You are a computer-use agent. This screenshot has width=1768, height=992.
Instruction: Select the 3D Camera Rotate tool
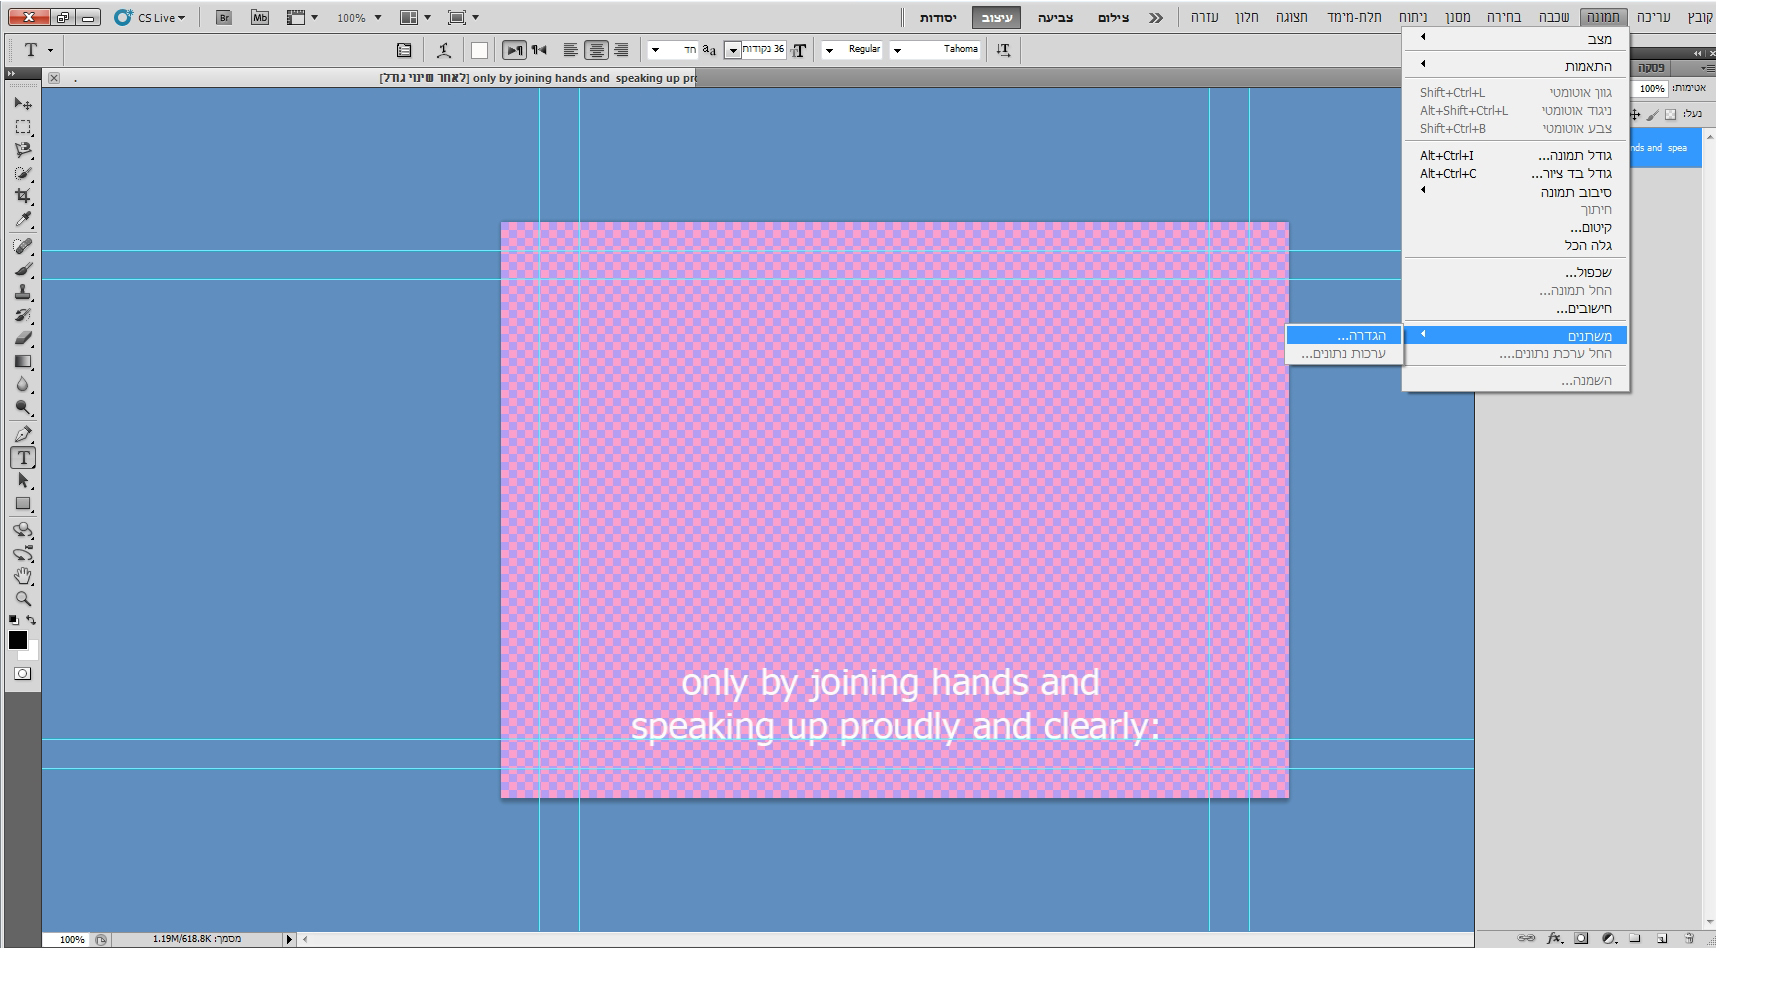pos(23,553)
